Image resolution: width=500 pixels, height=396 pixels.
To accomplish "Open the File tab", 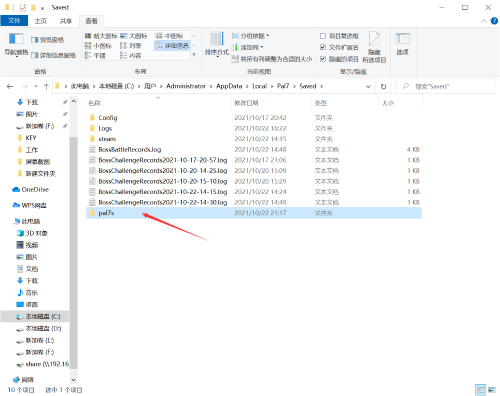I will [x=14, y=21].
